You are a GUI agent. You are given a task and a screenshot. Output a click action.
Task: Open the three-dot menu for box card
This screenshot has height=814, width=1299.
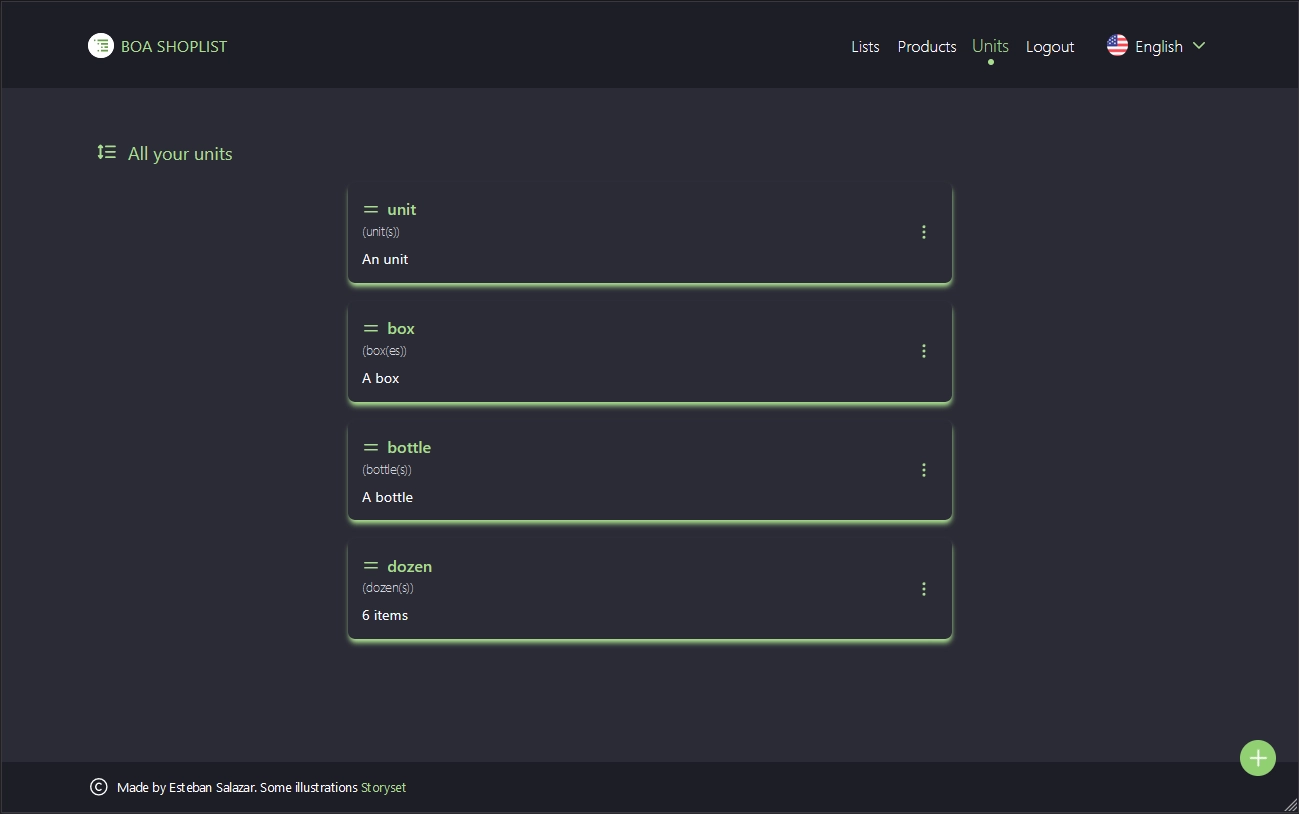(923, 351)
